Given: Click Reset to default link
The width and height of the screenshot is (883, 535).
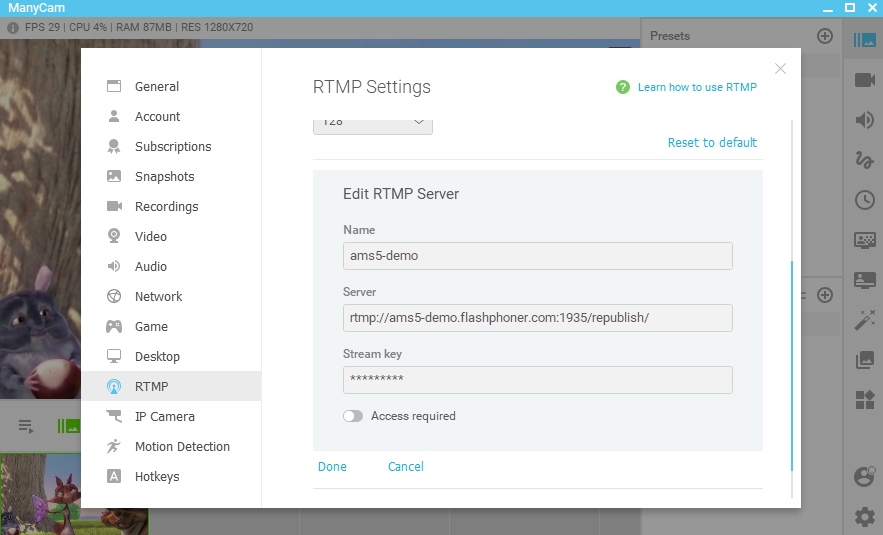Looking at the screenshot, I should pos(712,143).
